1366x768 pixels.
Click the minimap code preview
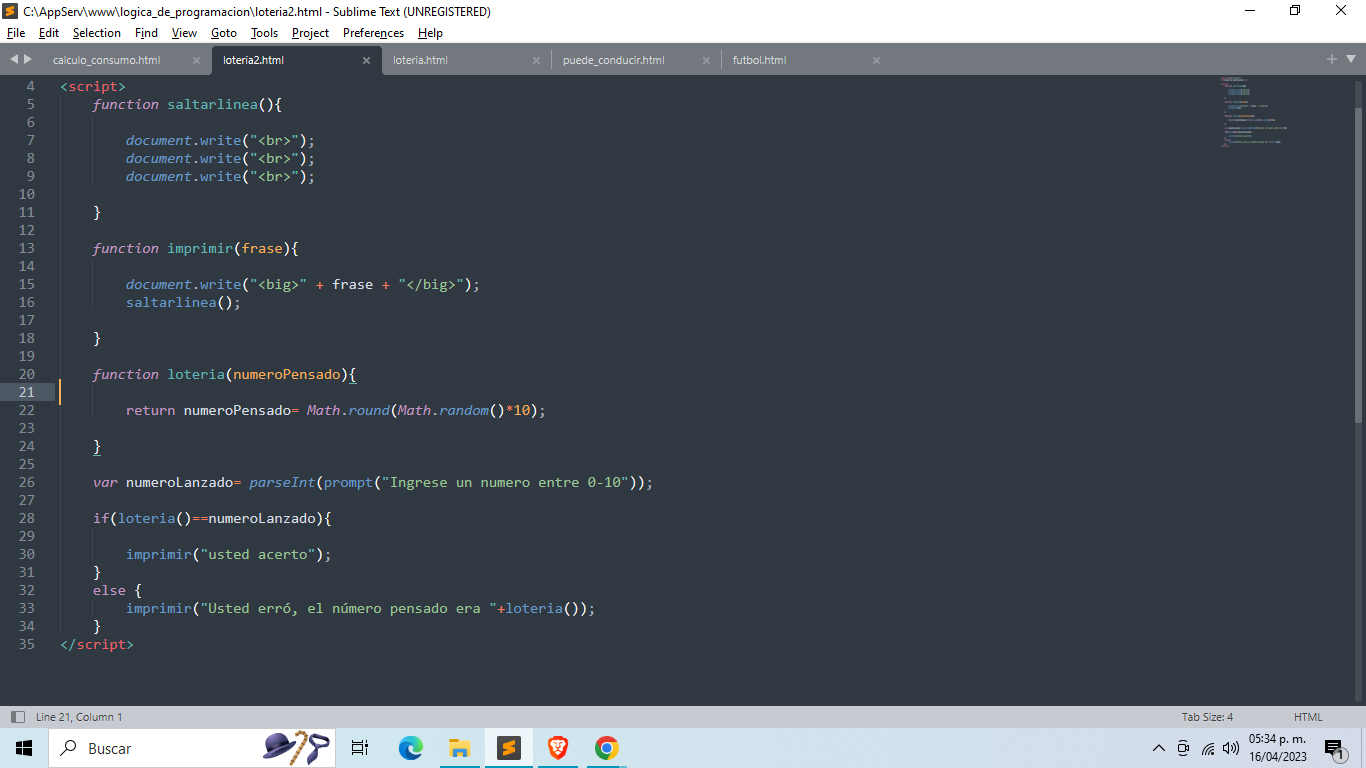[1253, 112]
